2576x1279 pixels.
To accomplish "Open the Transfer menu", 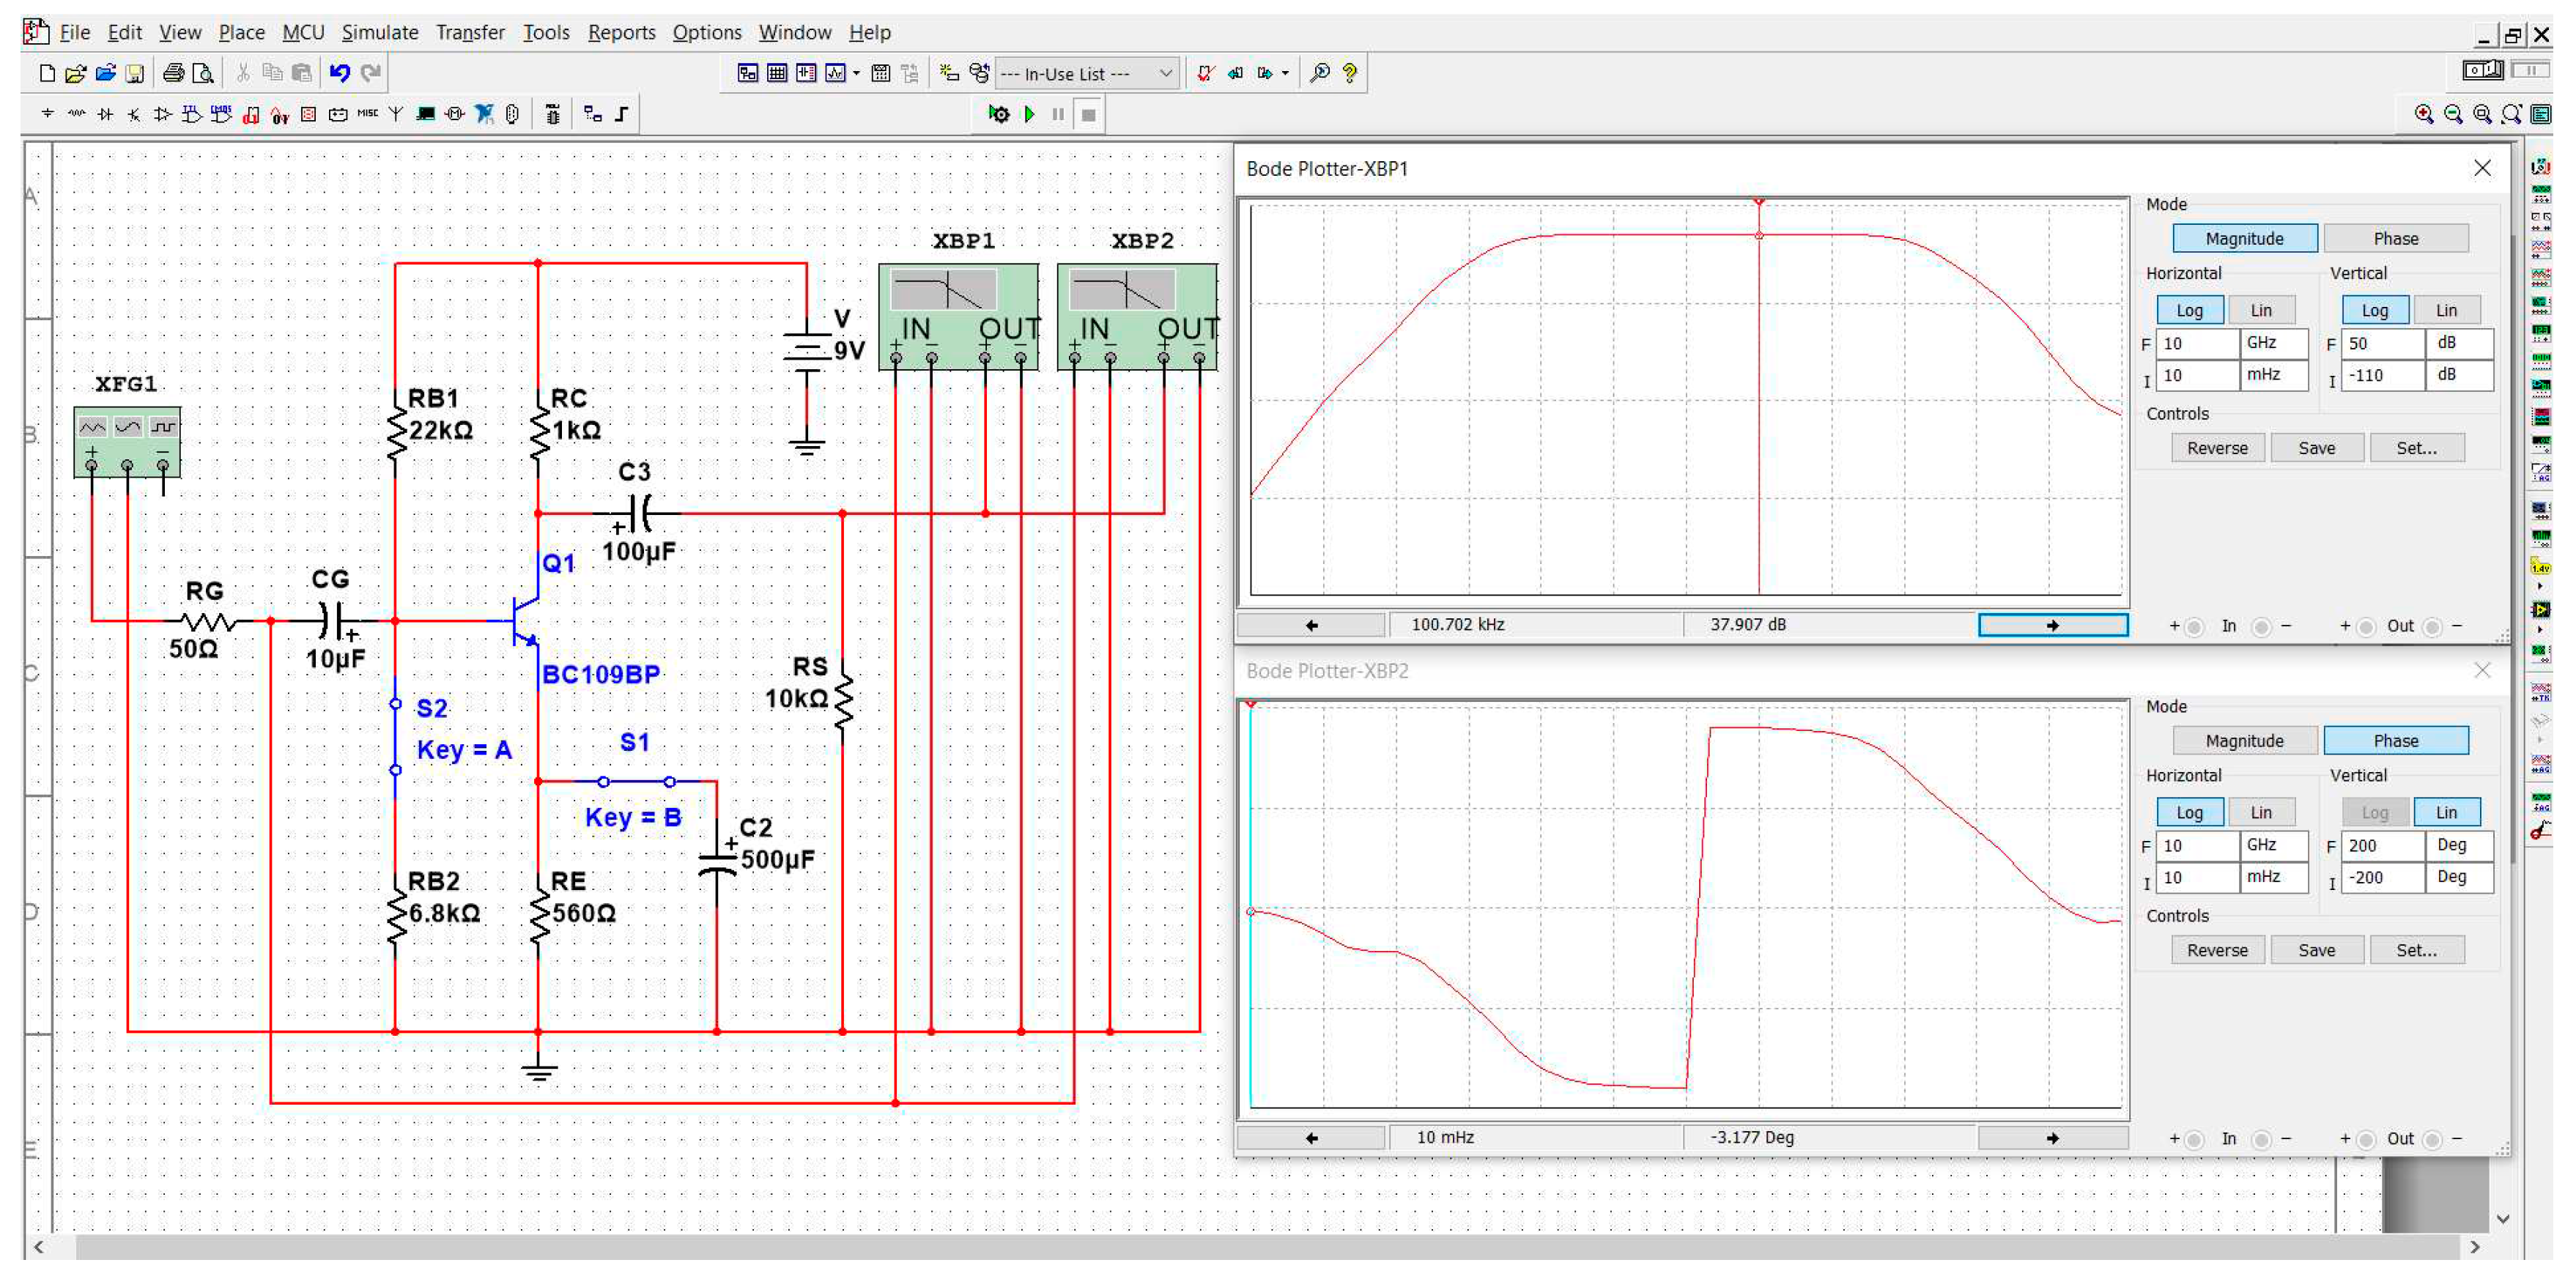I will coord(470,32).
